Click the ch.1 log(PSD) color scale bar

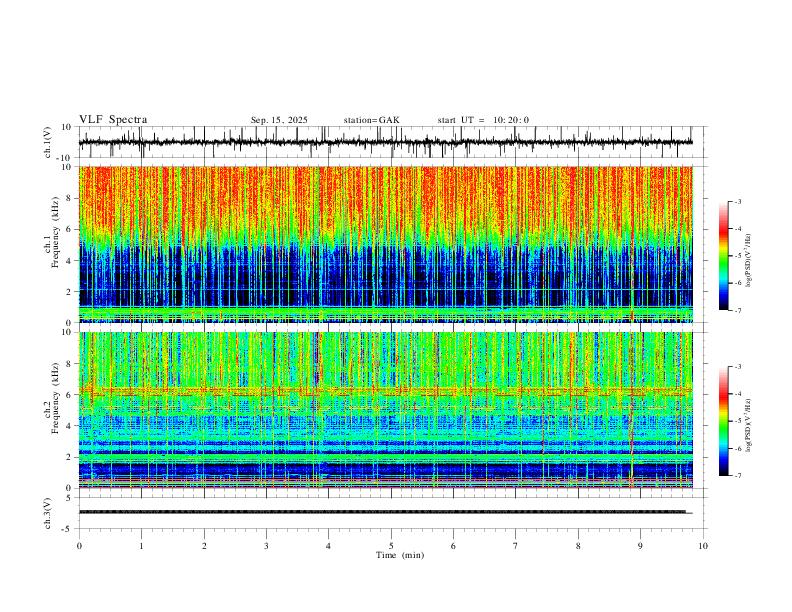click(723, 256)
